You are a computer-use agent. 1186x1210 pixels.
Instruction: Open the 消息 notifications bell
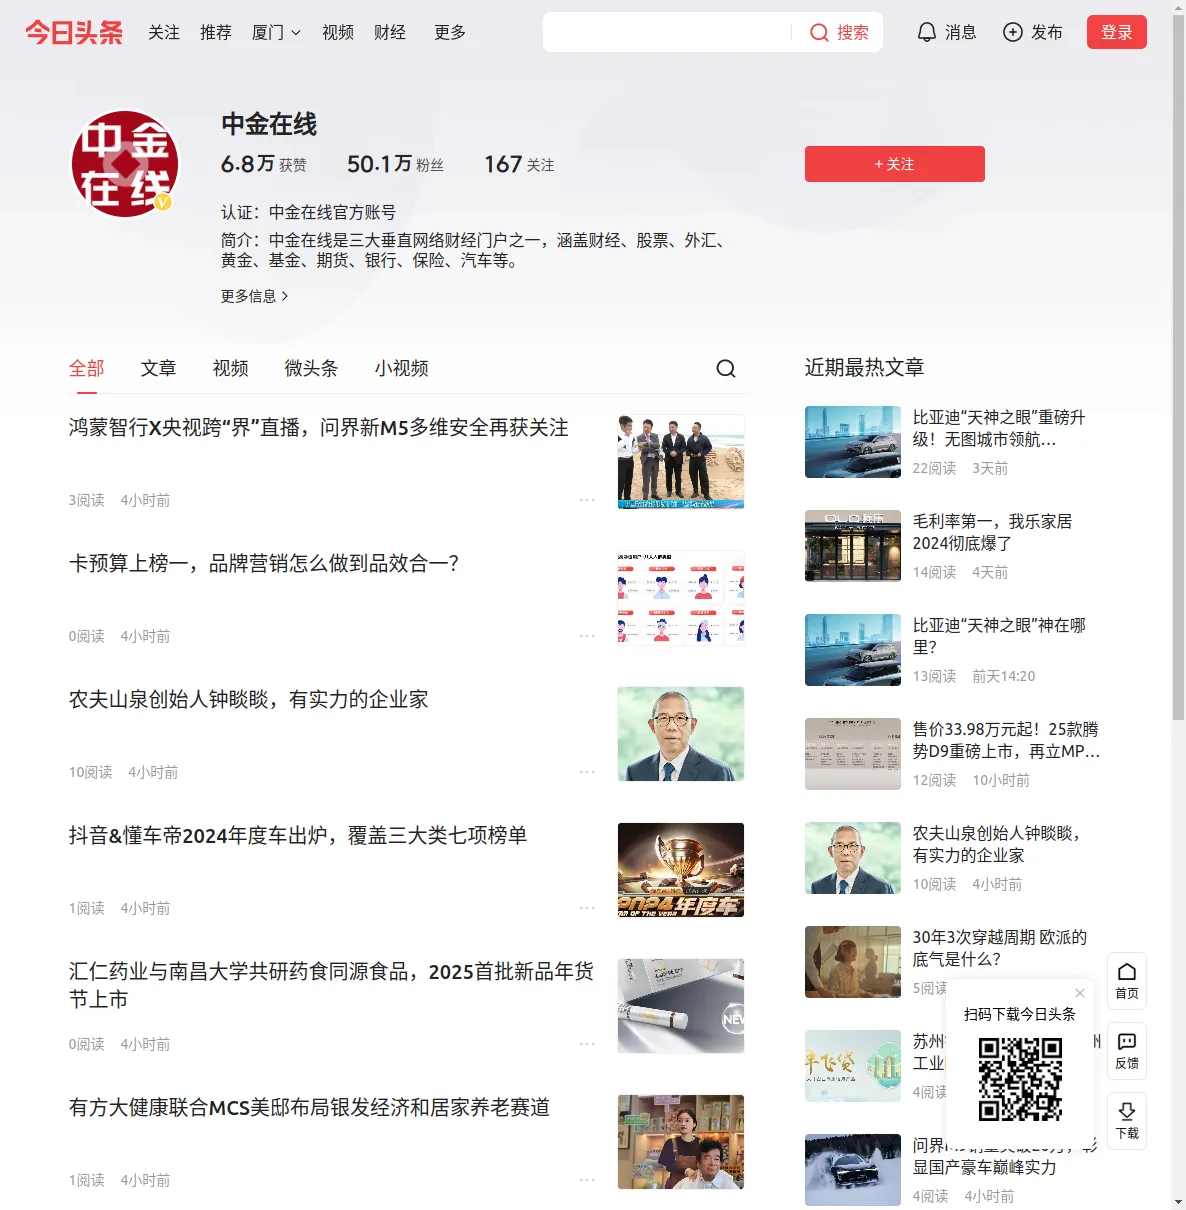click(x=927, y=33)
